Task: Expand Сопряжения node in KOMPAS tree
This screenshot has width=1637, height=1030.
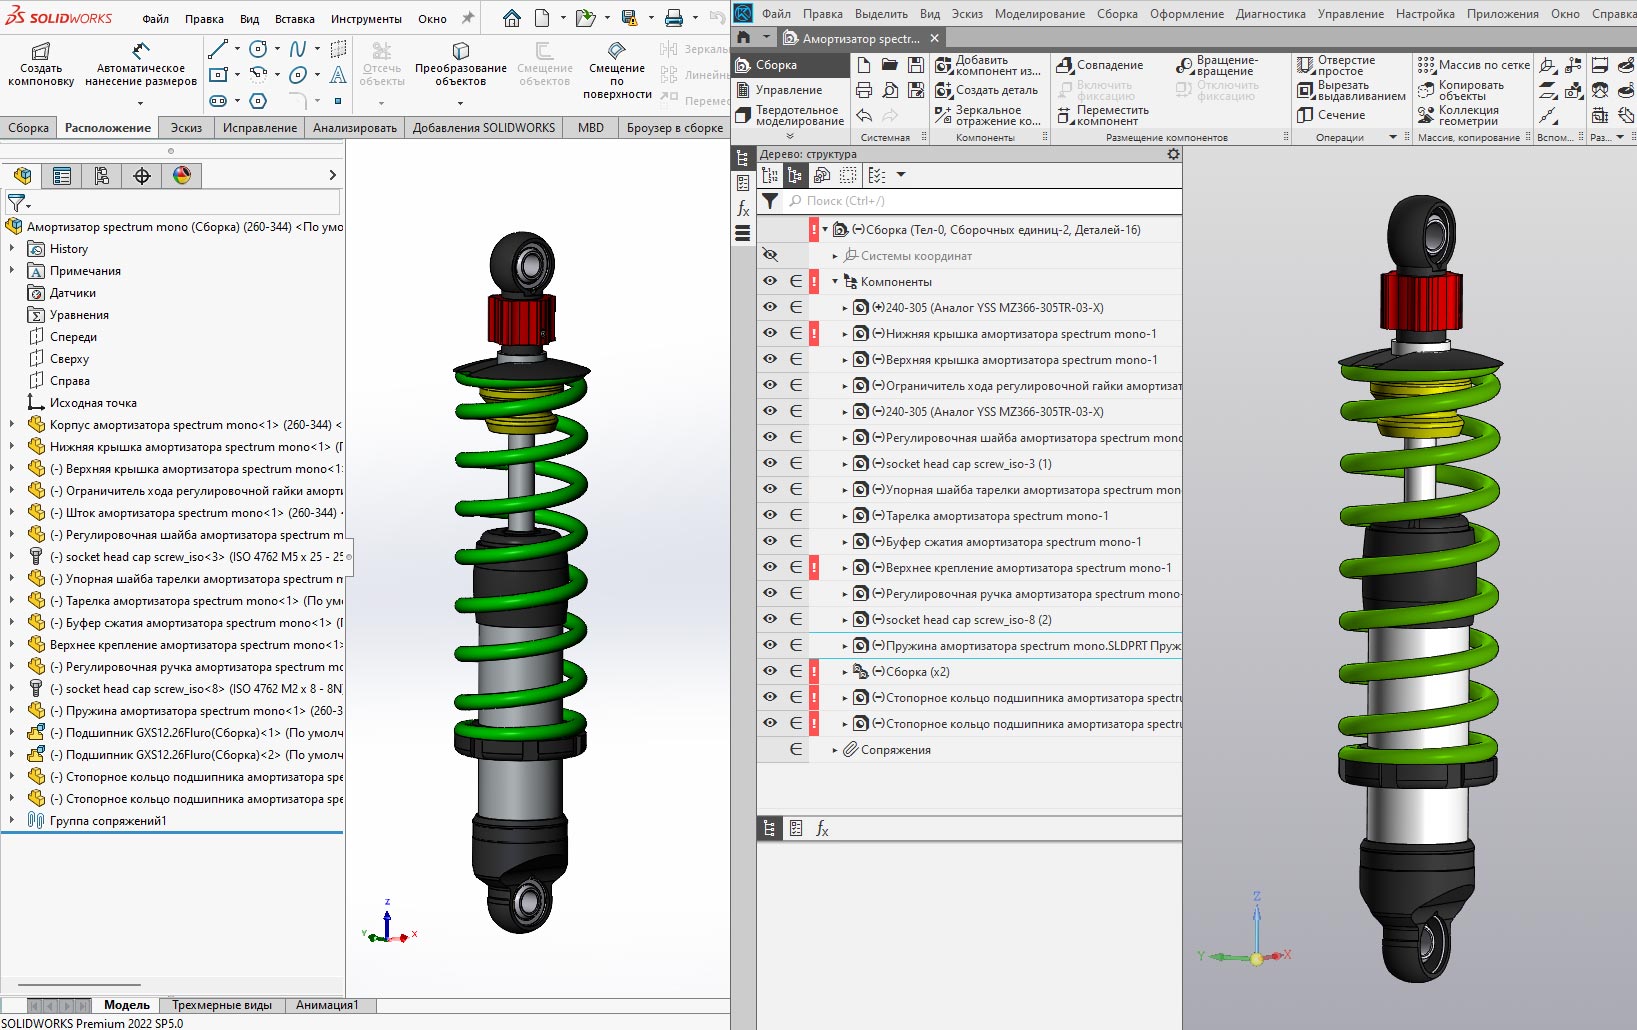Action: pos(835,750)
